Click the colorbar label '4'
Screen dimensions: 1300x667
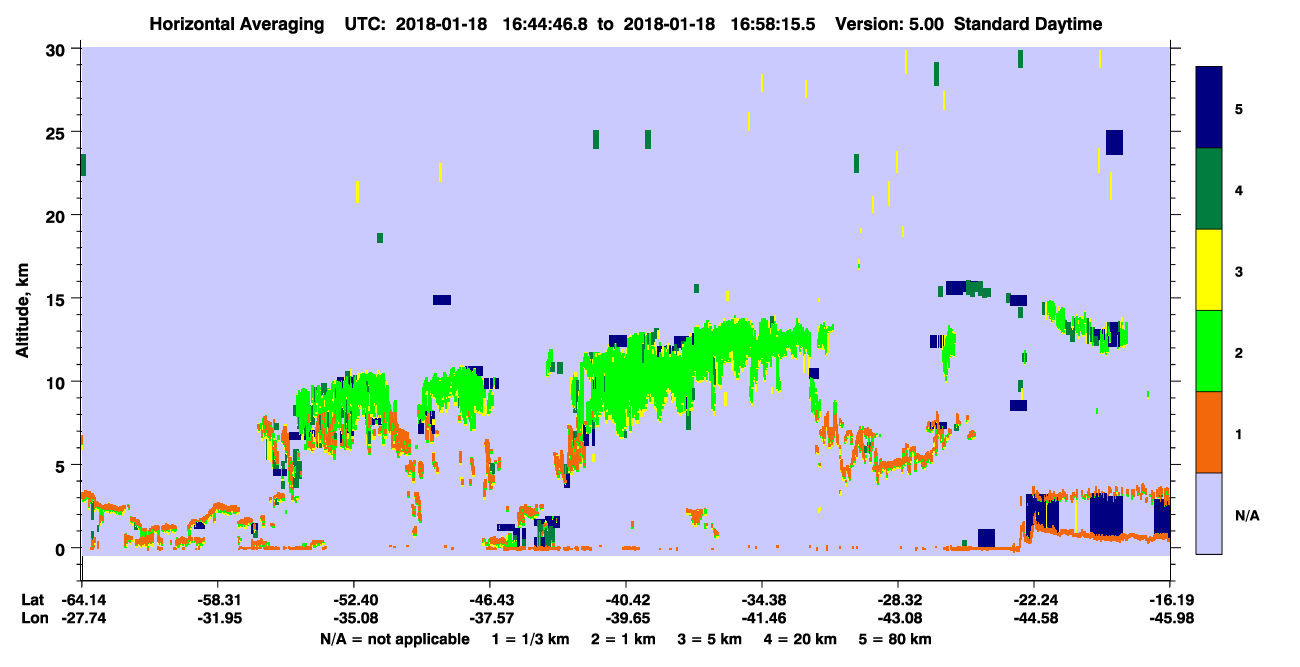(x=1239, y=189)
